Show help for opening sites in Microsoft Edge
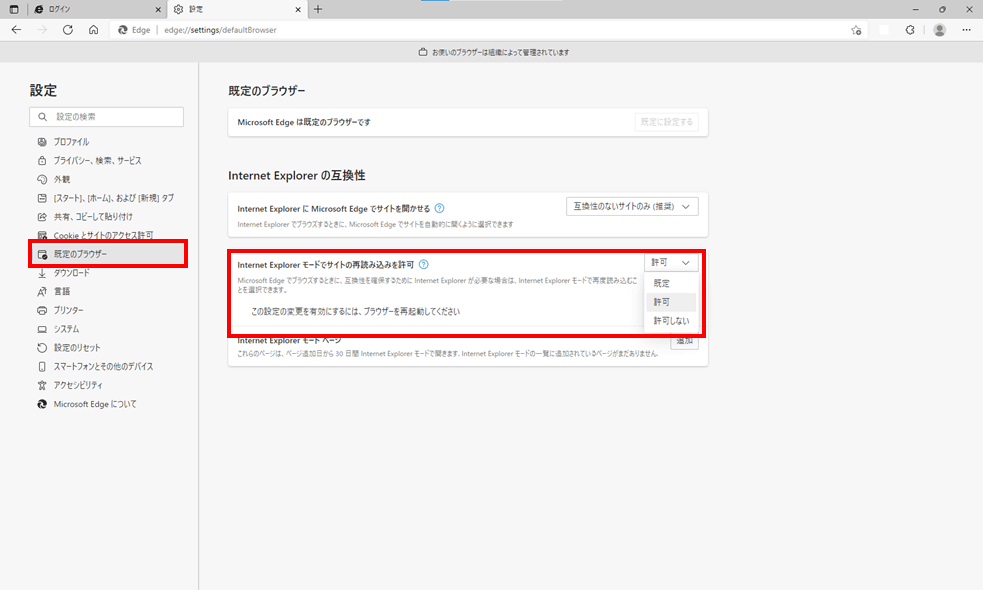The width and height of the screenshot is (983, 590). point(439,208)
